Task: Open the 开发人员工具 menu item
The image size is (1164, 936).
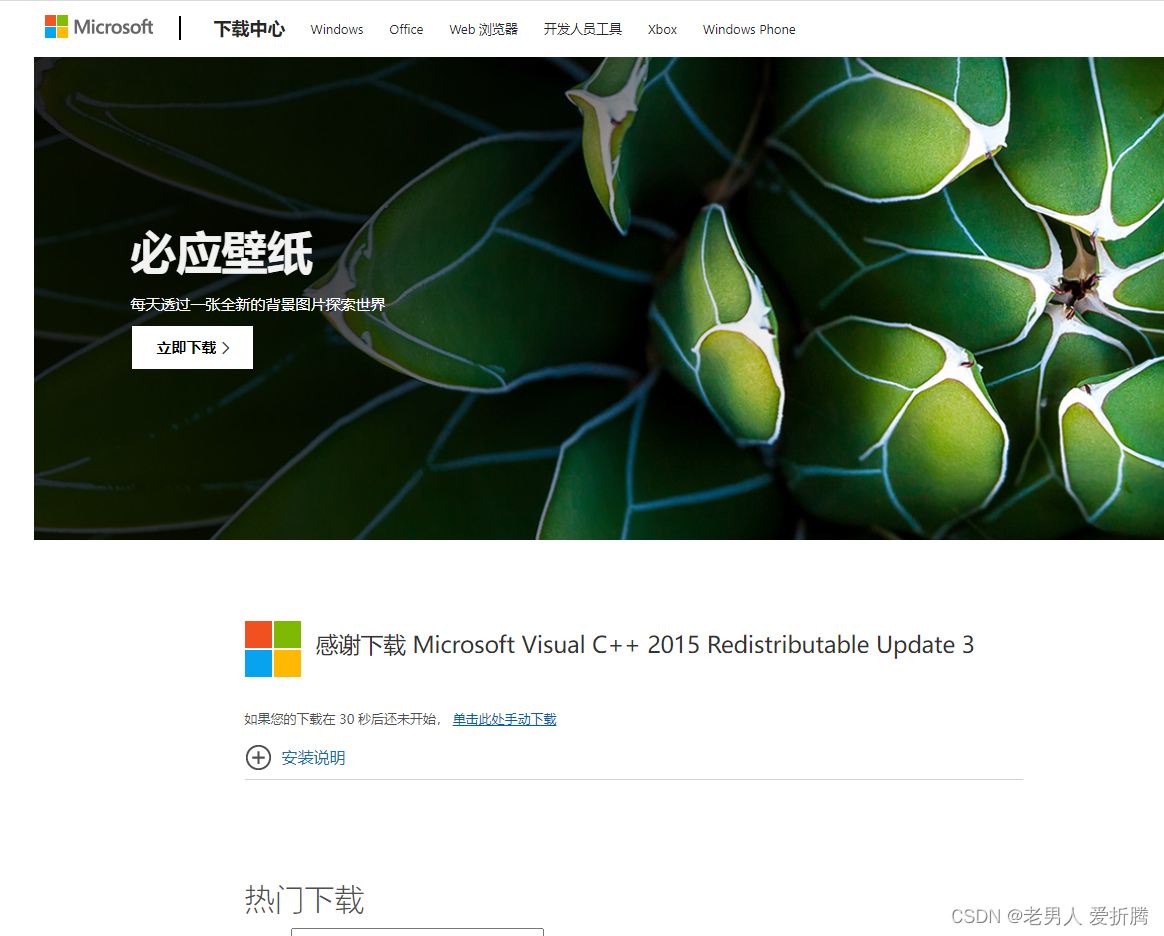Action: pyautogui.click(x=583, y=30)
